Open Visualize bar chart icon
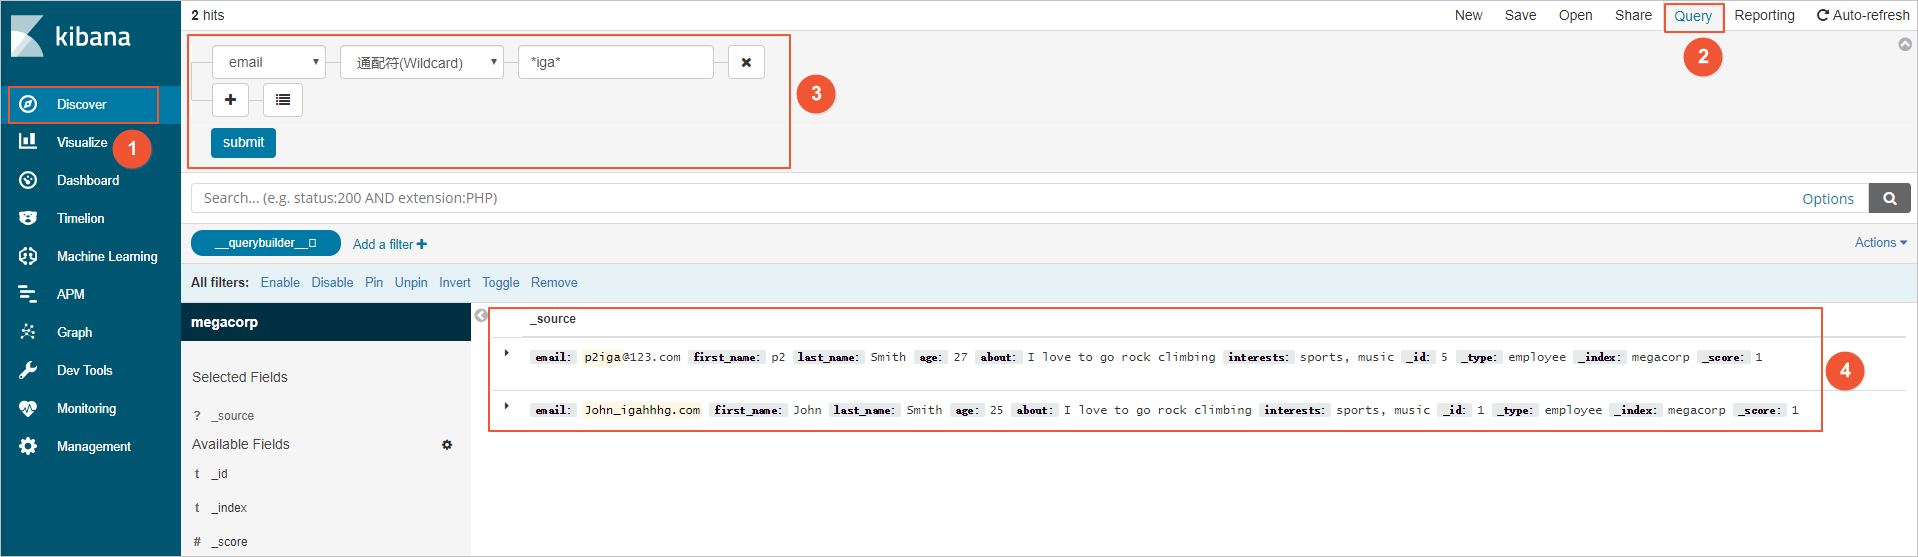 [28, 142]
